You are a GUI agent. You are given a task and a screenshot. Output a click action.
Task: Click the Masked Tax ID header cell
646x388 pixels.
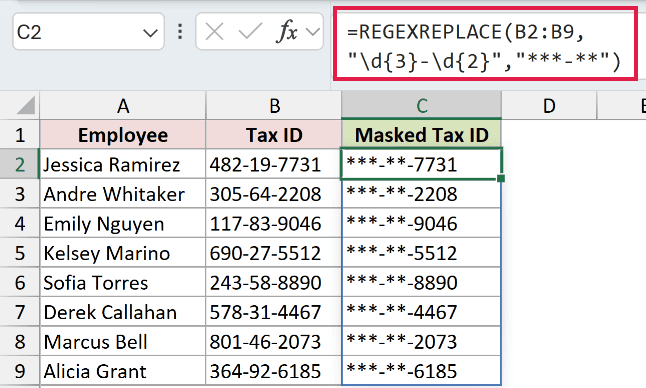click(x=421, y=135)
